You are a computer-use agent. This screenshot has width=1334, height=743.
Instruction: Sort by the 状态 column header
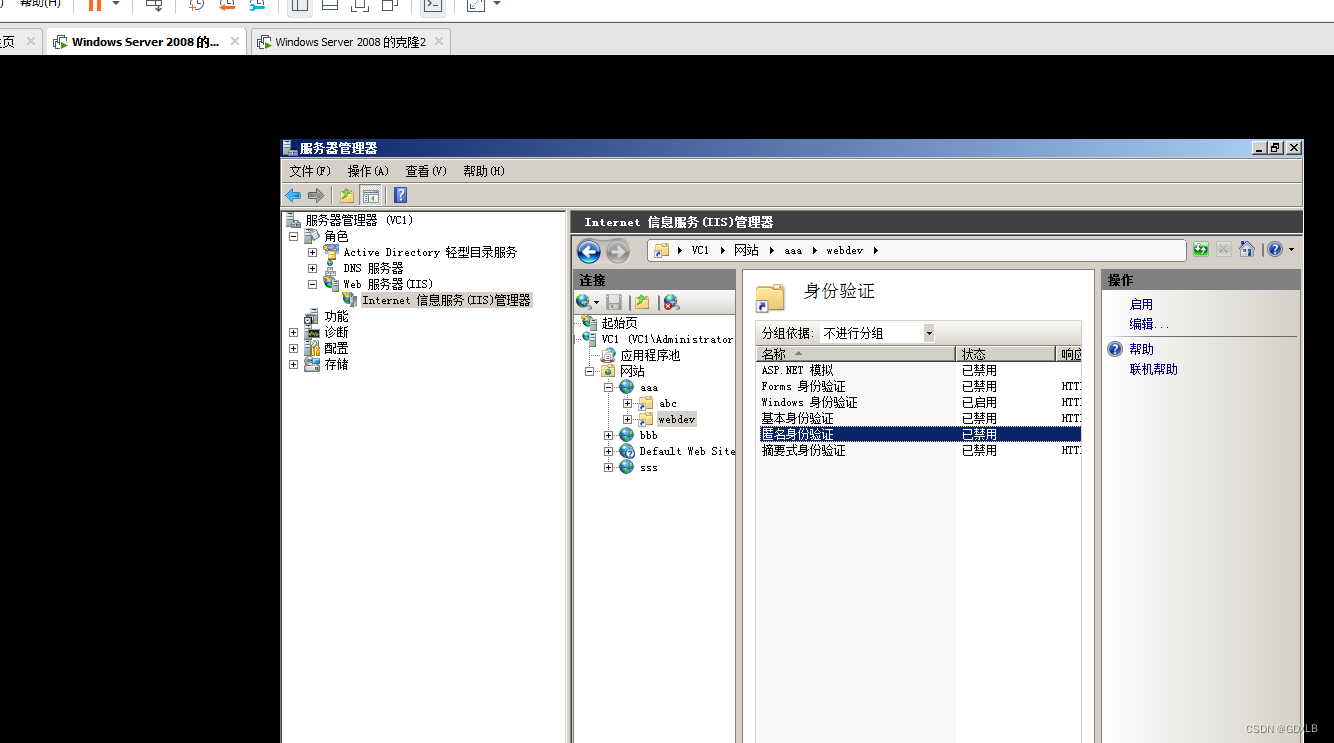point(1005,354)
